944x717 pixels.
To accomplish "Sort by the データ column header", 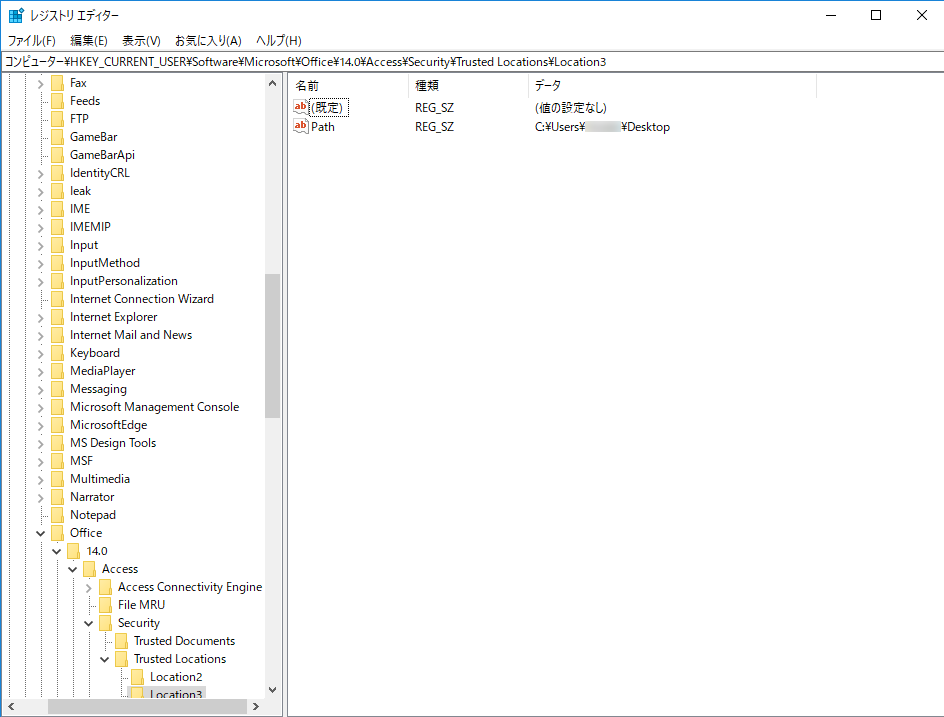I will (672, 85).
